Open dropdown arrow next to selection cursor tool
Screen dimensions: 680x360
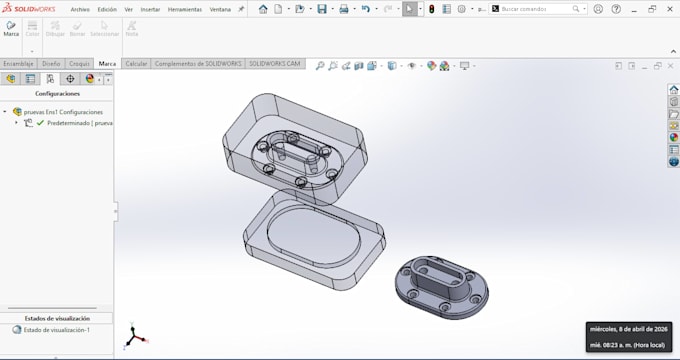[x=420, y=9]
